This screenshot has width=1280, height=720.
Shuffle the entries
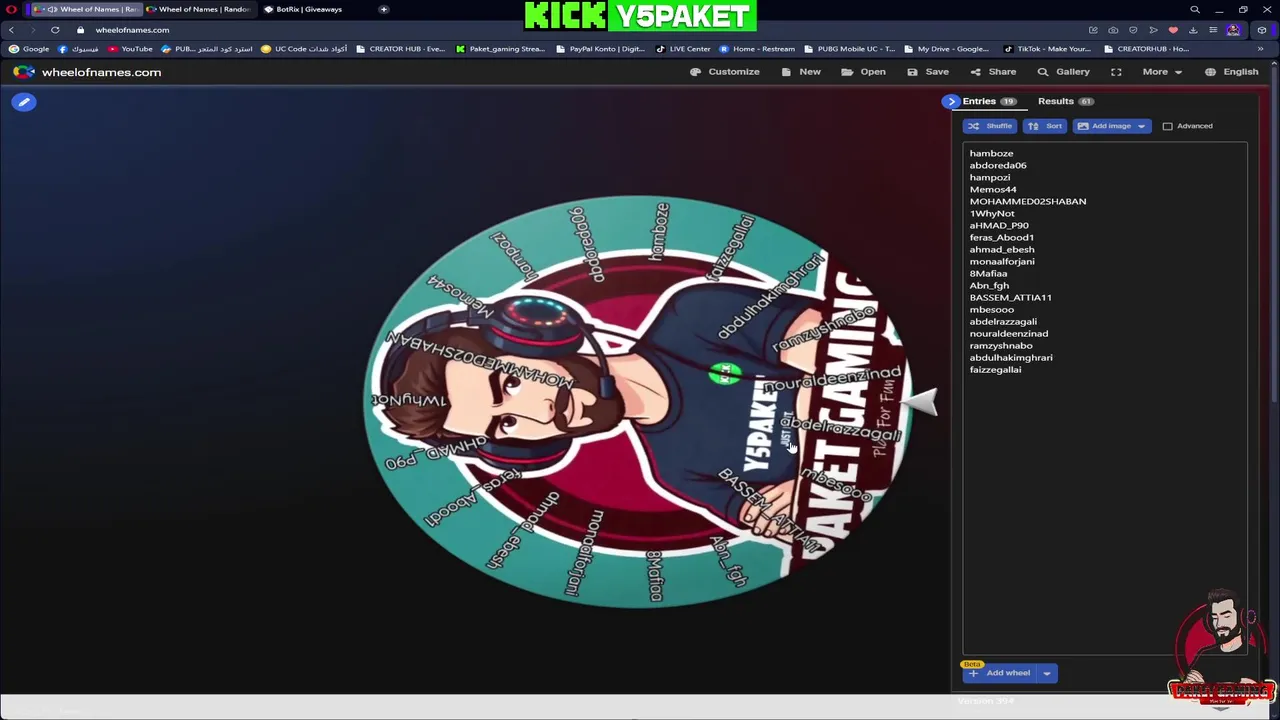pyautogui.click(x=990, y=126)
